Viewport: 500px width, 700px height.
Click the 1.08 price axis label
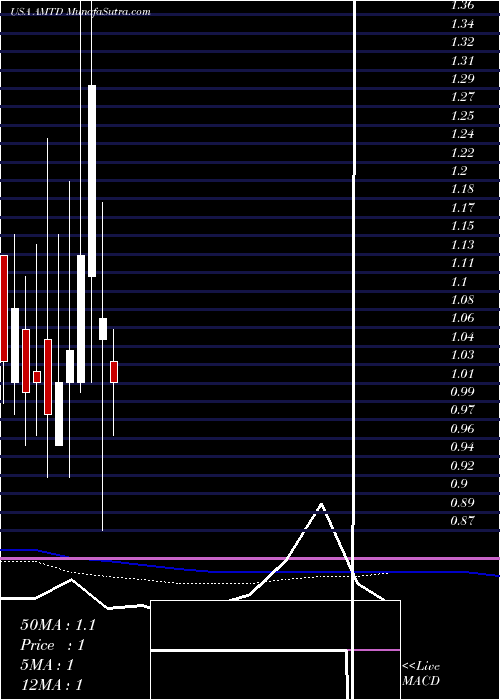462,300
